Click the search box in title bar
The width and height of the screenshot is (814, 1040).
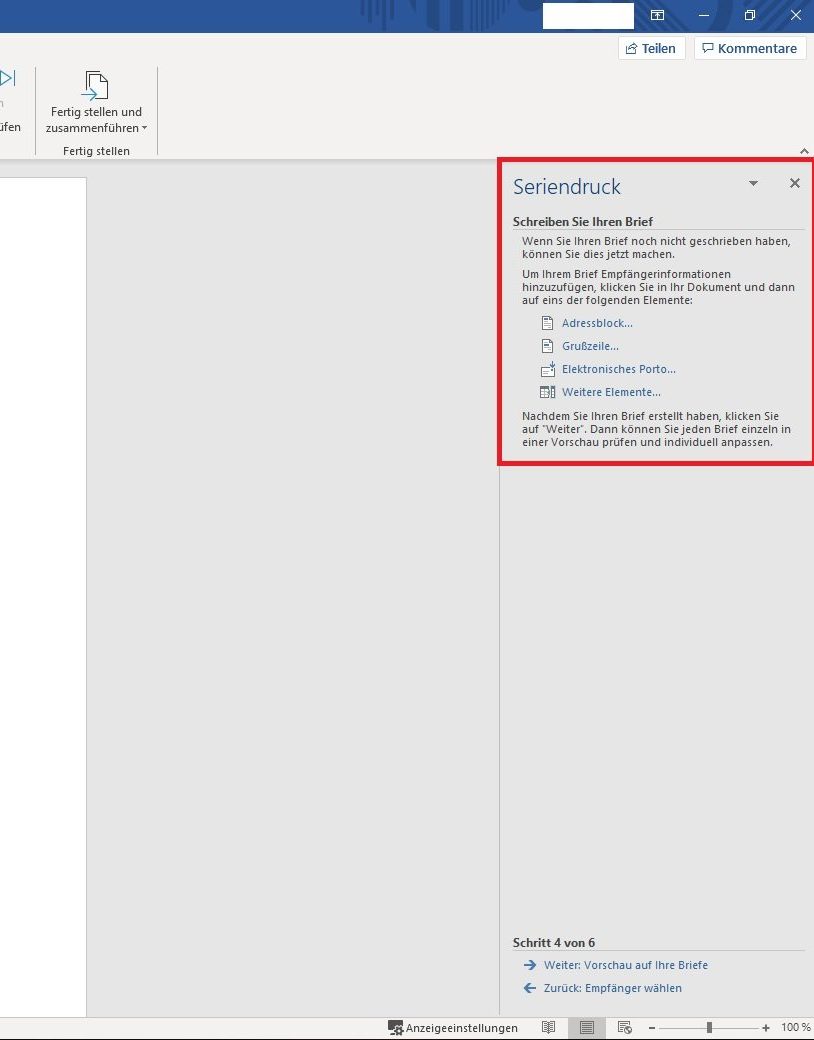coord(588,16)
